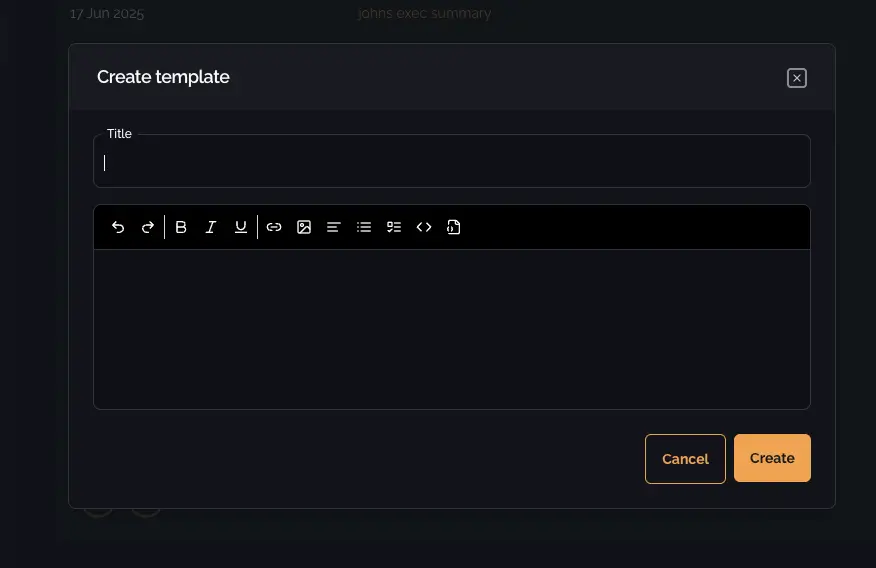Close the Create template dialog

pyautogui.click(x=797, y=78)
